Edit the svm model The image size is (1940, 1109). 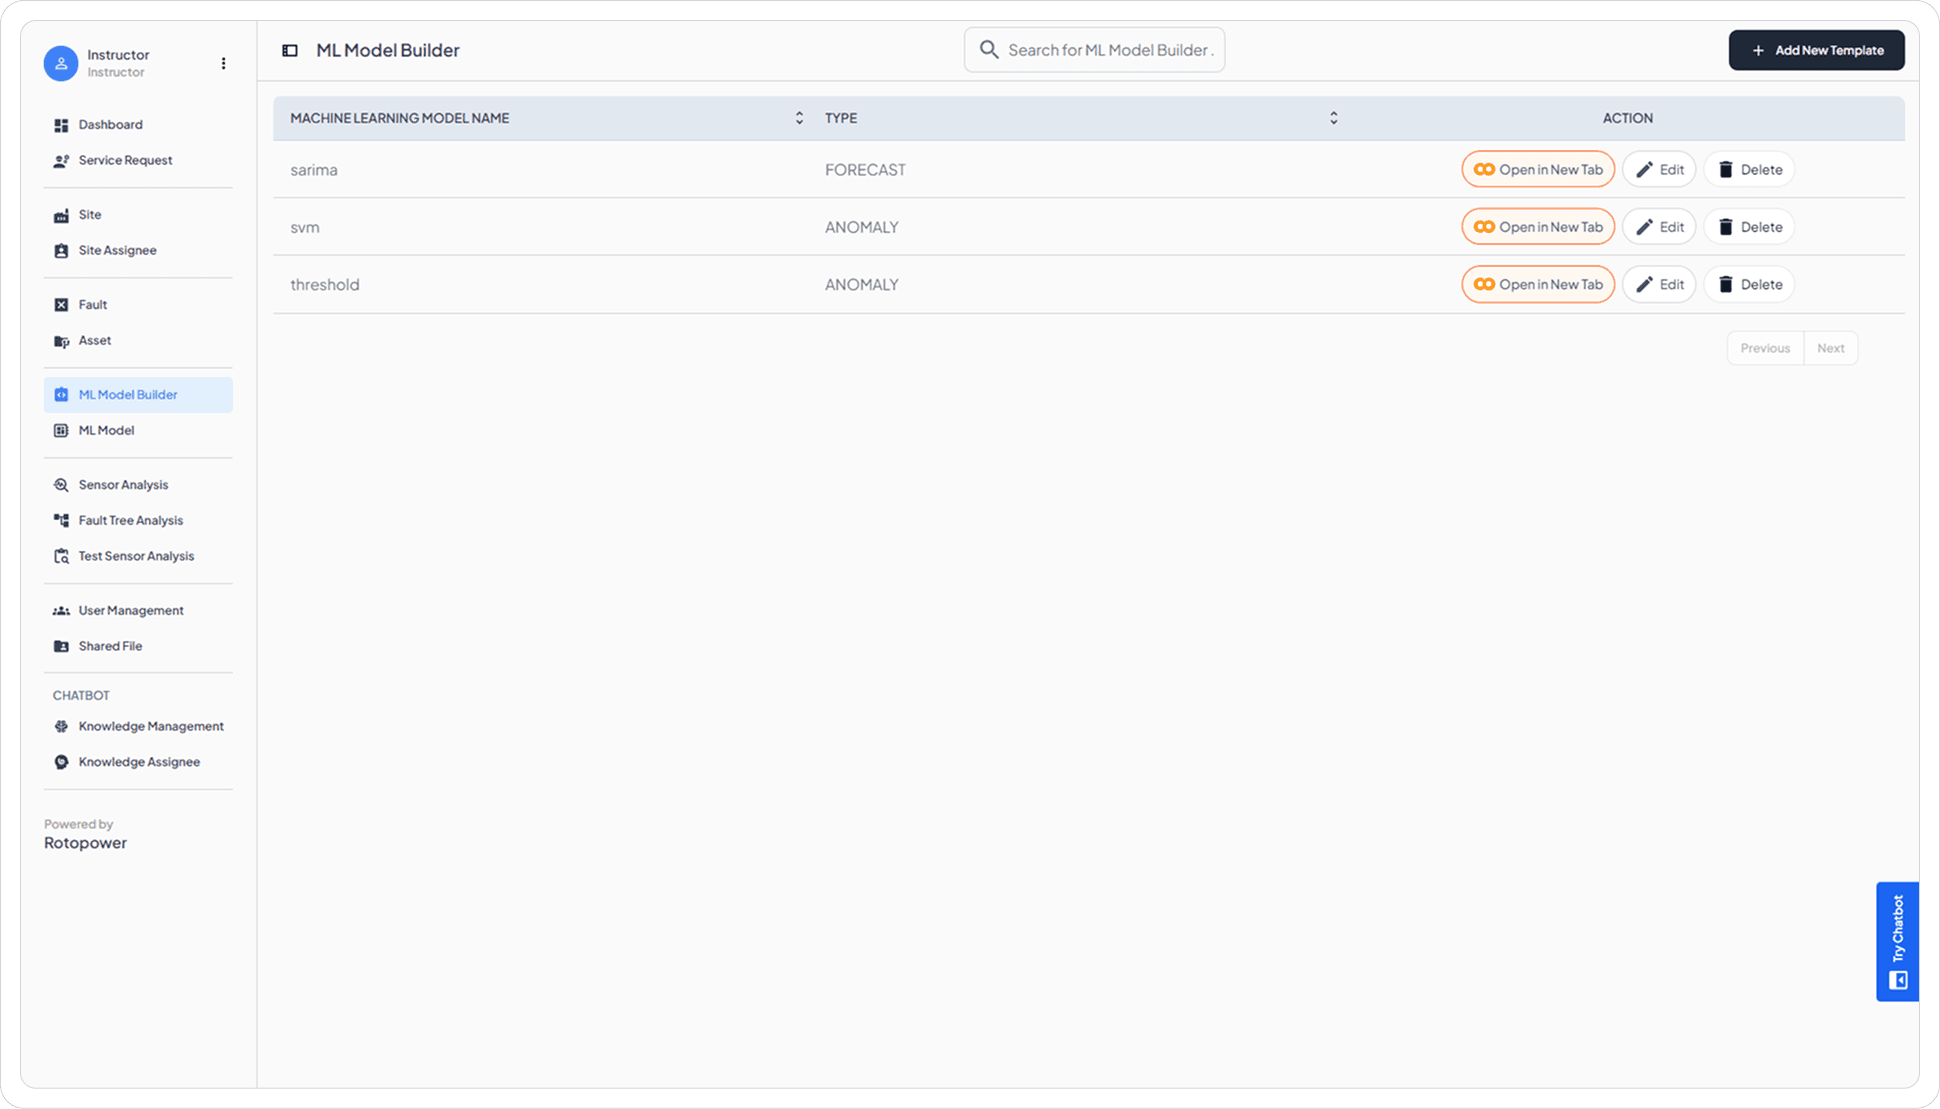[x=1659, y=227]
